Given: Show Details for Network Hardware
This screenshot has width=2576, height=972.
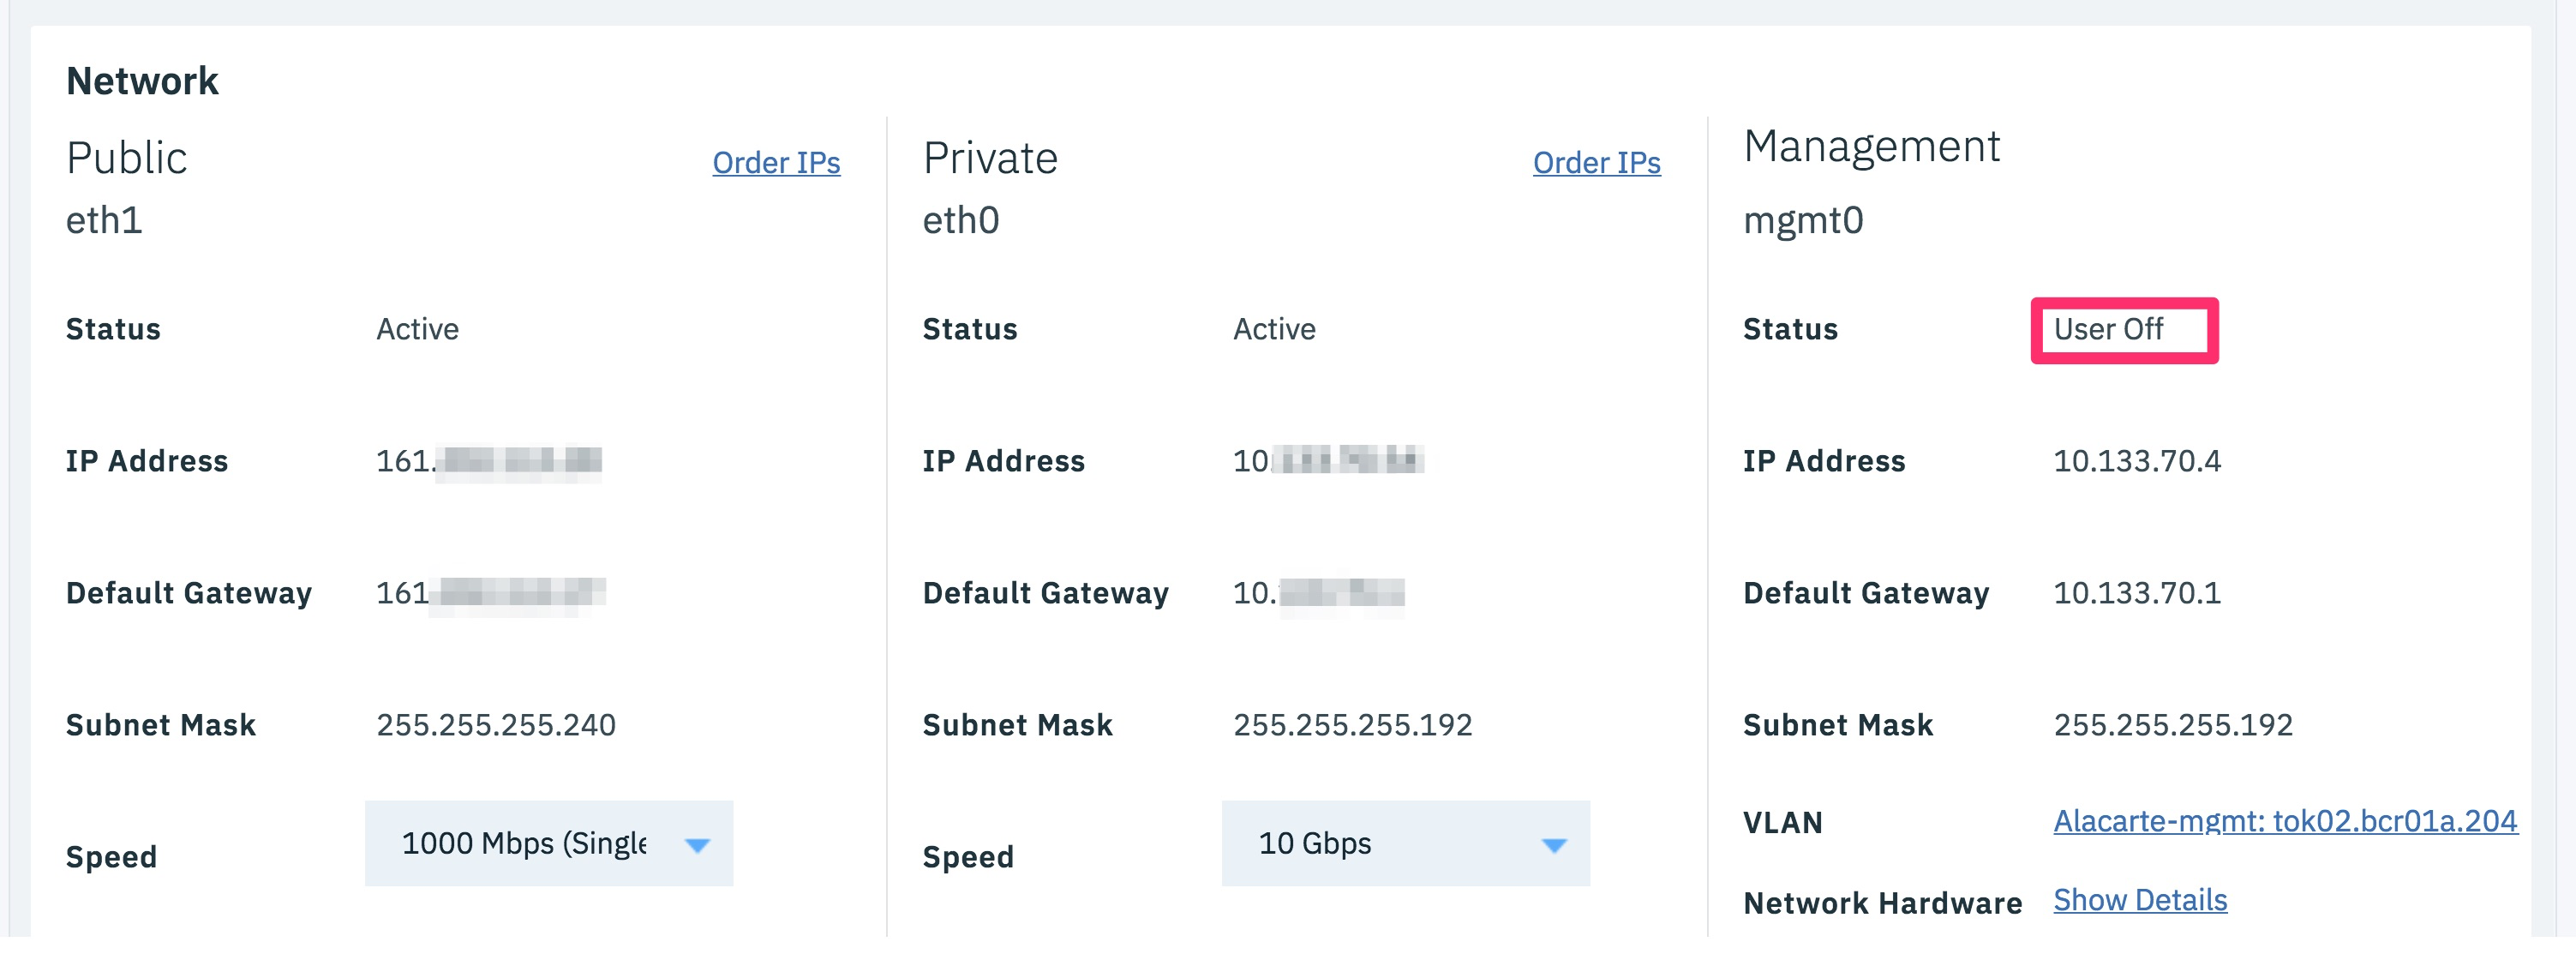Looking at the screenshot, I should (2141, 899).
